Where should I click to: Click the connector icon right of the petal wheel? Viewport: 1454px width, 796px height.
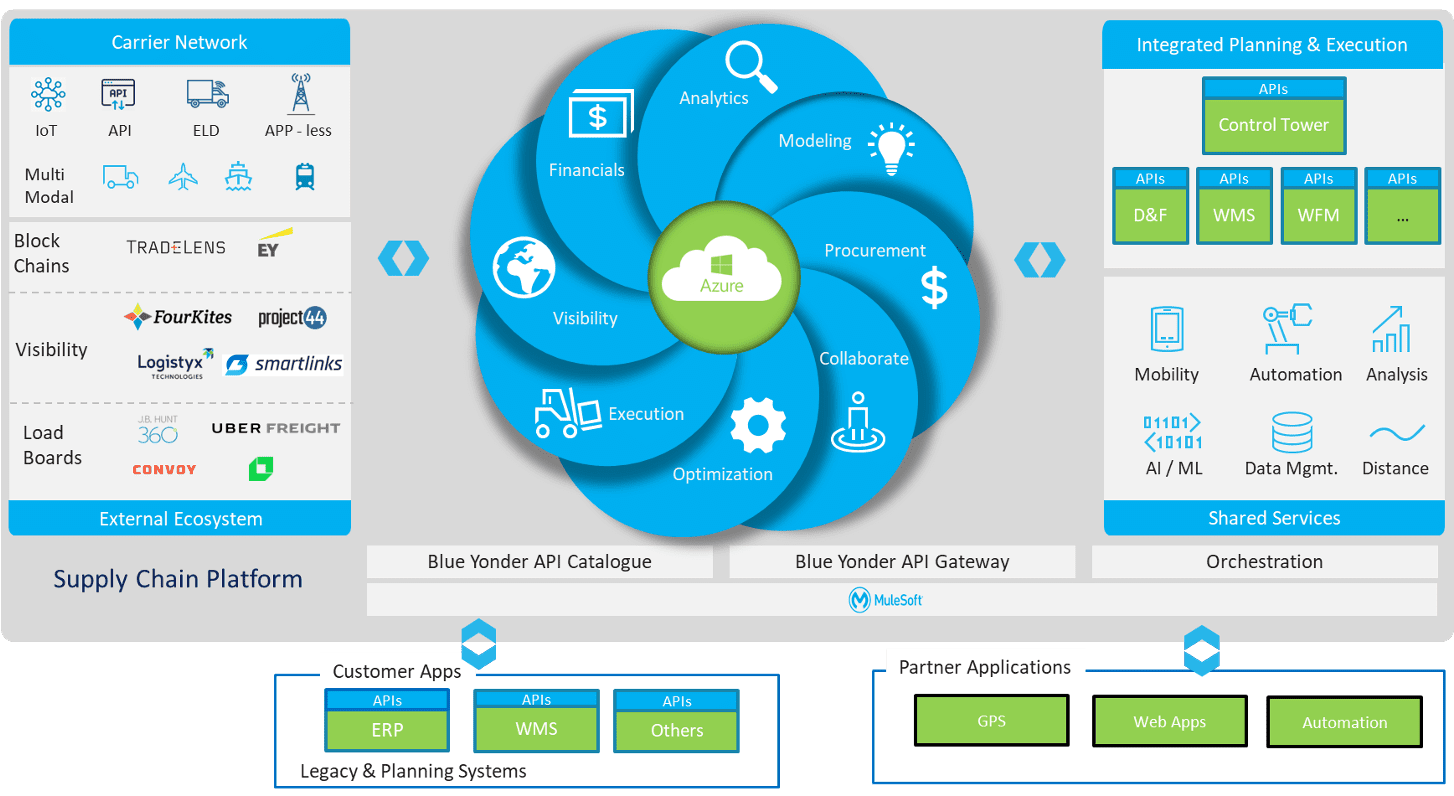point(1040,259)
